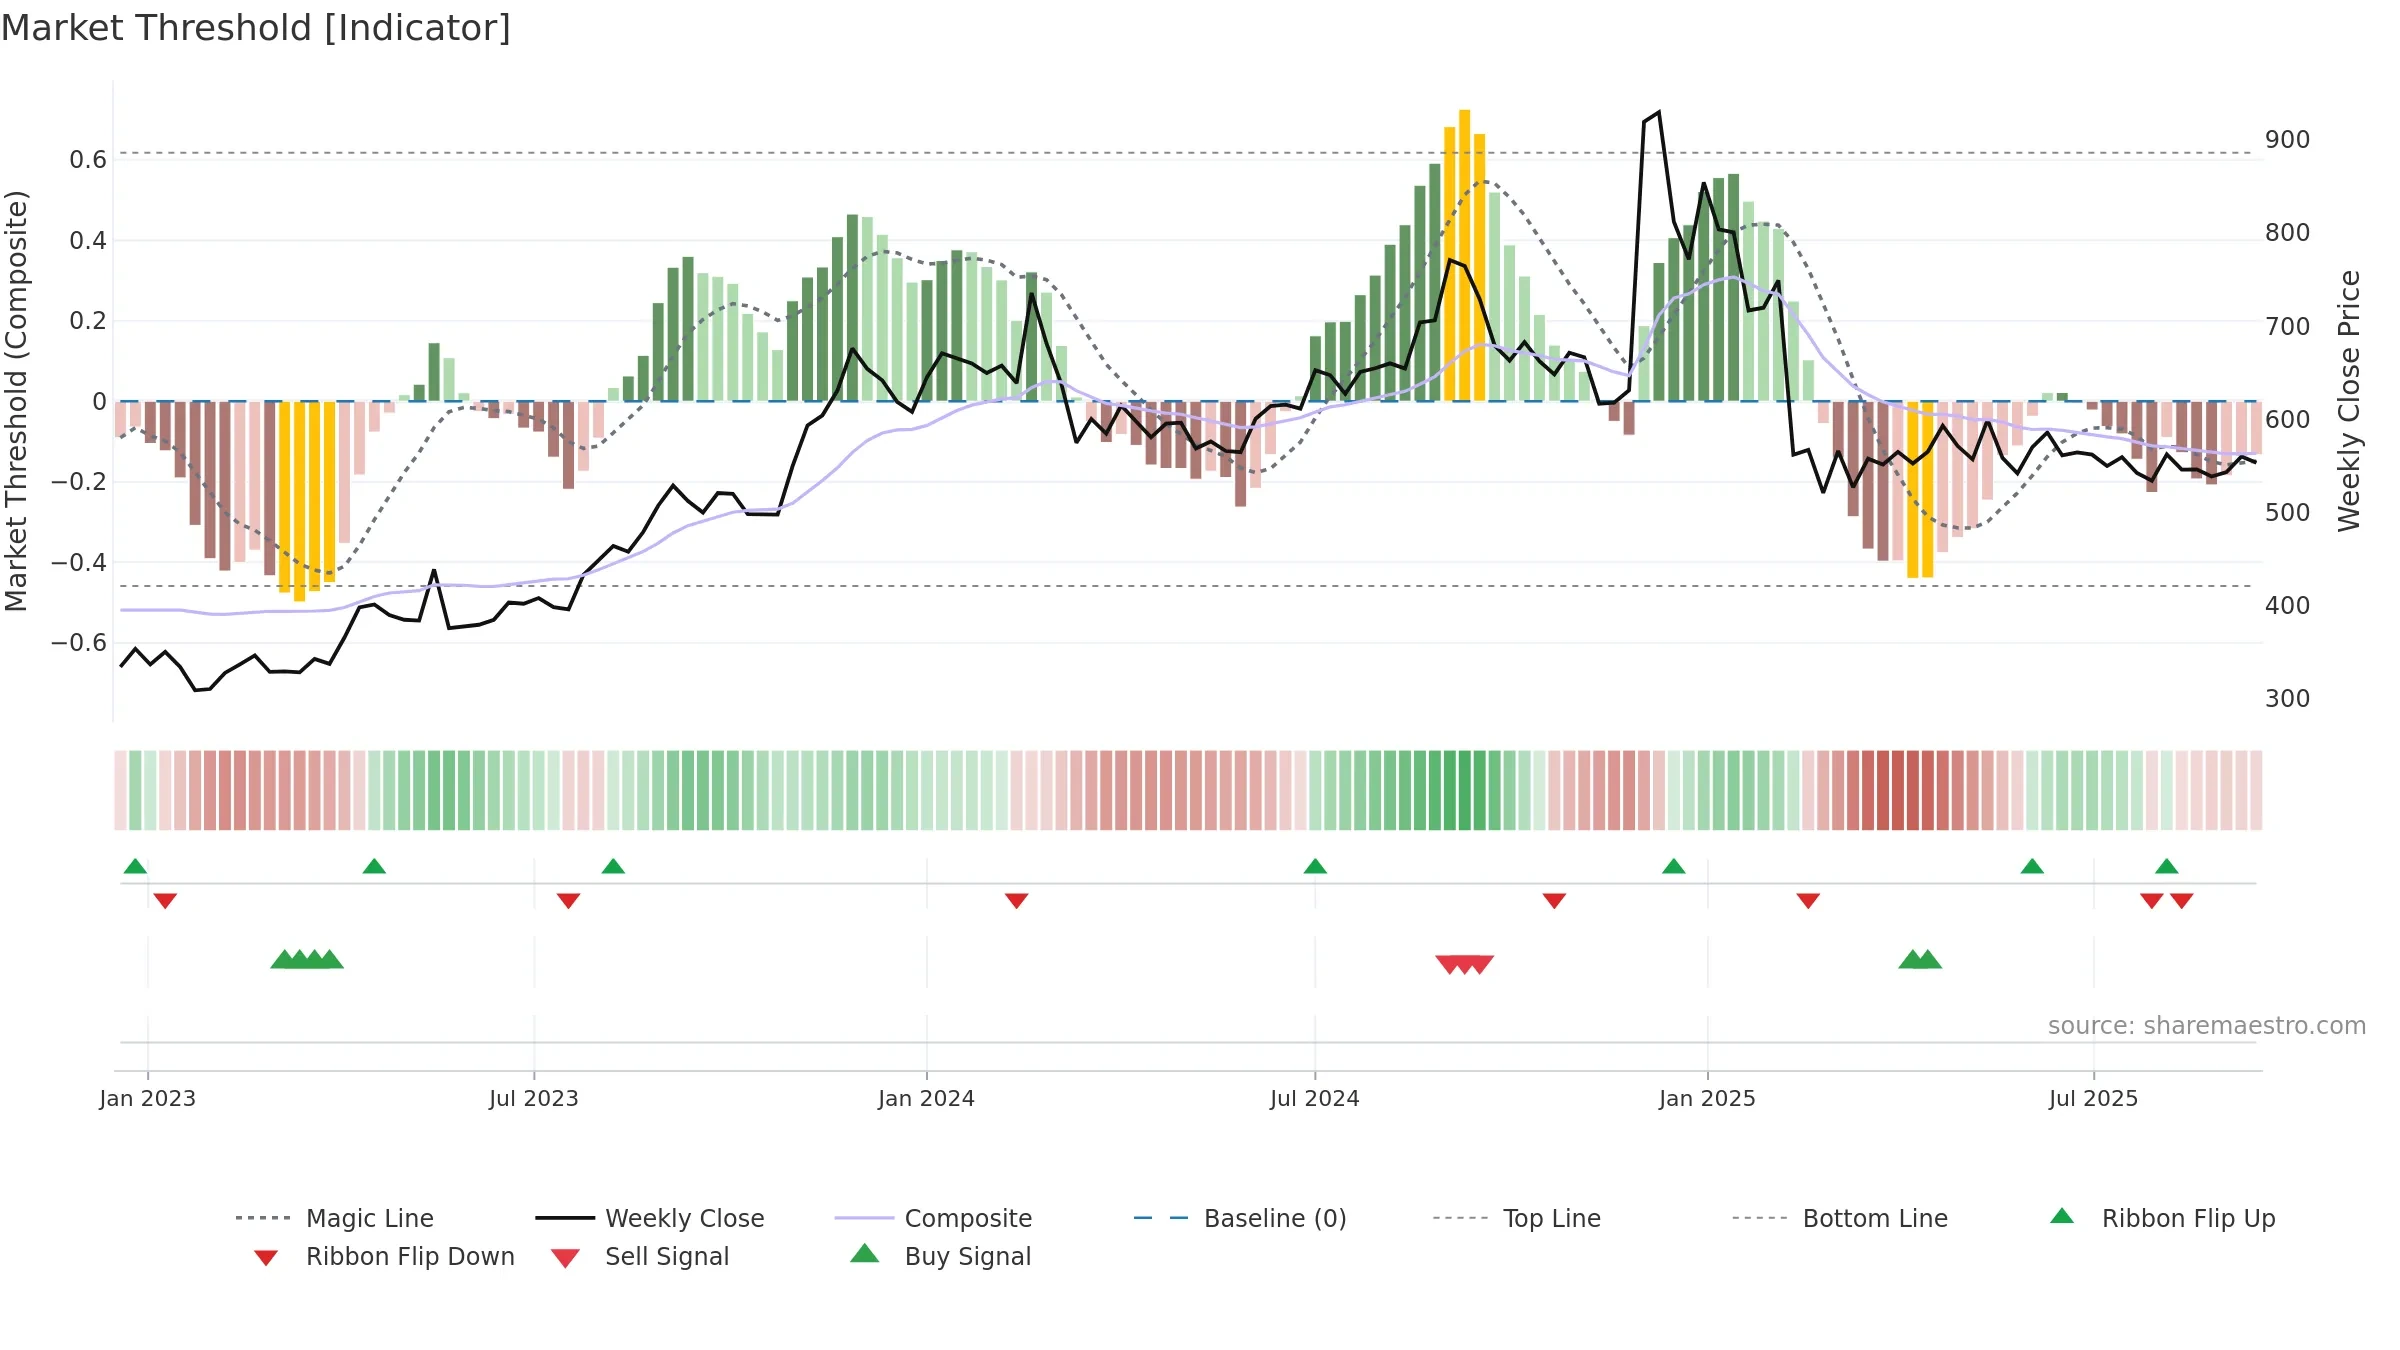Click the −0.2 tick on left axis
The width and height of the screenshot is (2400, 1350).
click(x=79, y=482)
